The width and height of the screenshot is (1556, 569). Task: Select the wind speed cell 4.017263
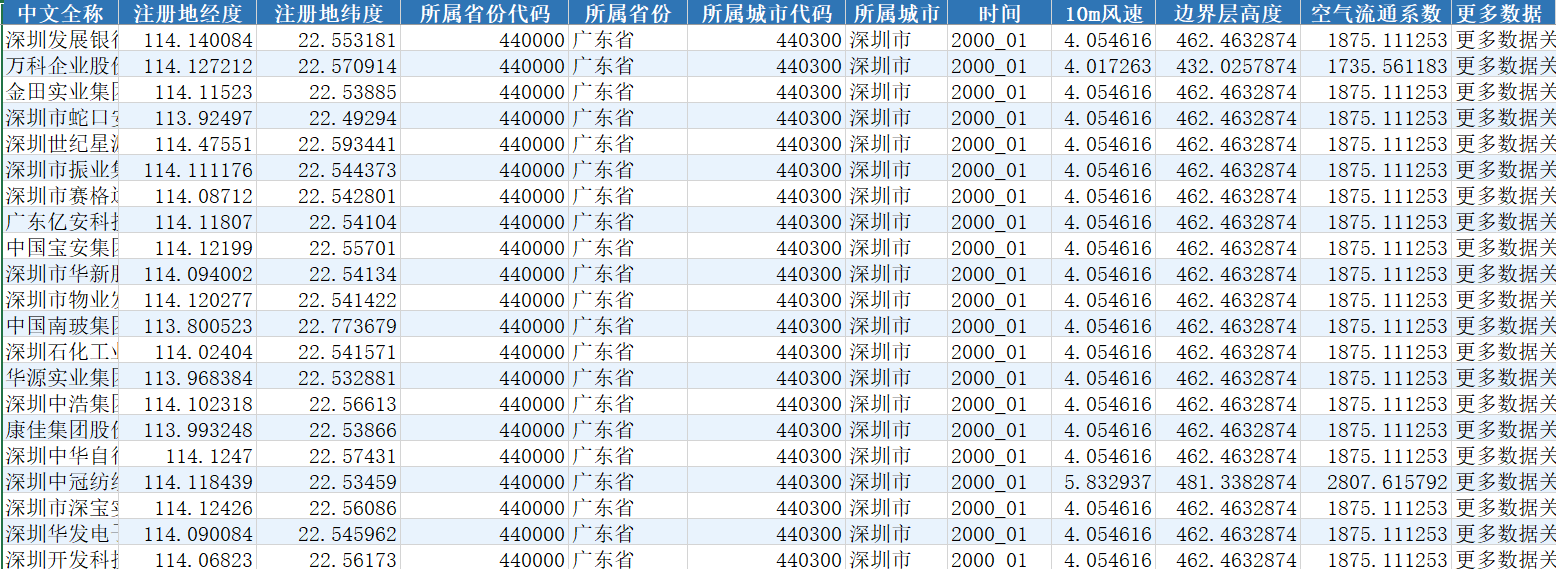[1104, 67]
